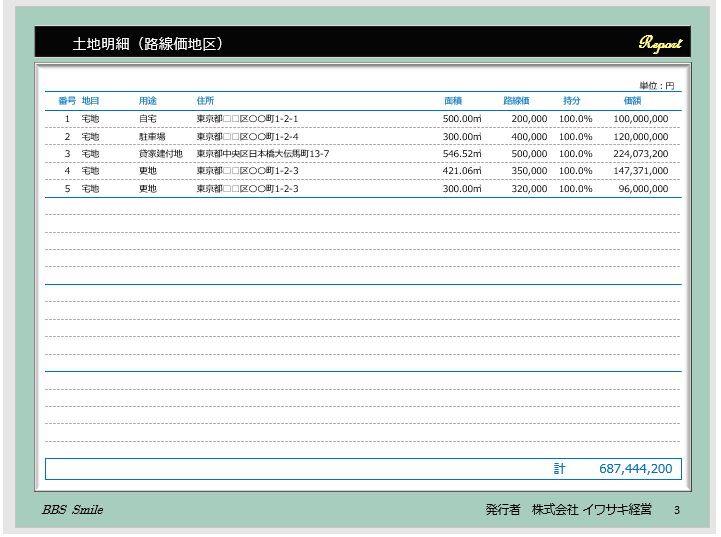Click the total 687,444,200
Image resolution: width=721 pixels, height=537 pixels.
pos(635,468)
